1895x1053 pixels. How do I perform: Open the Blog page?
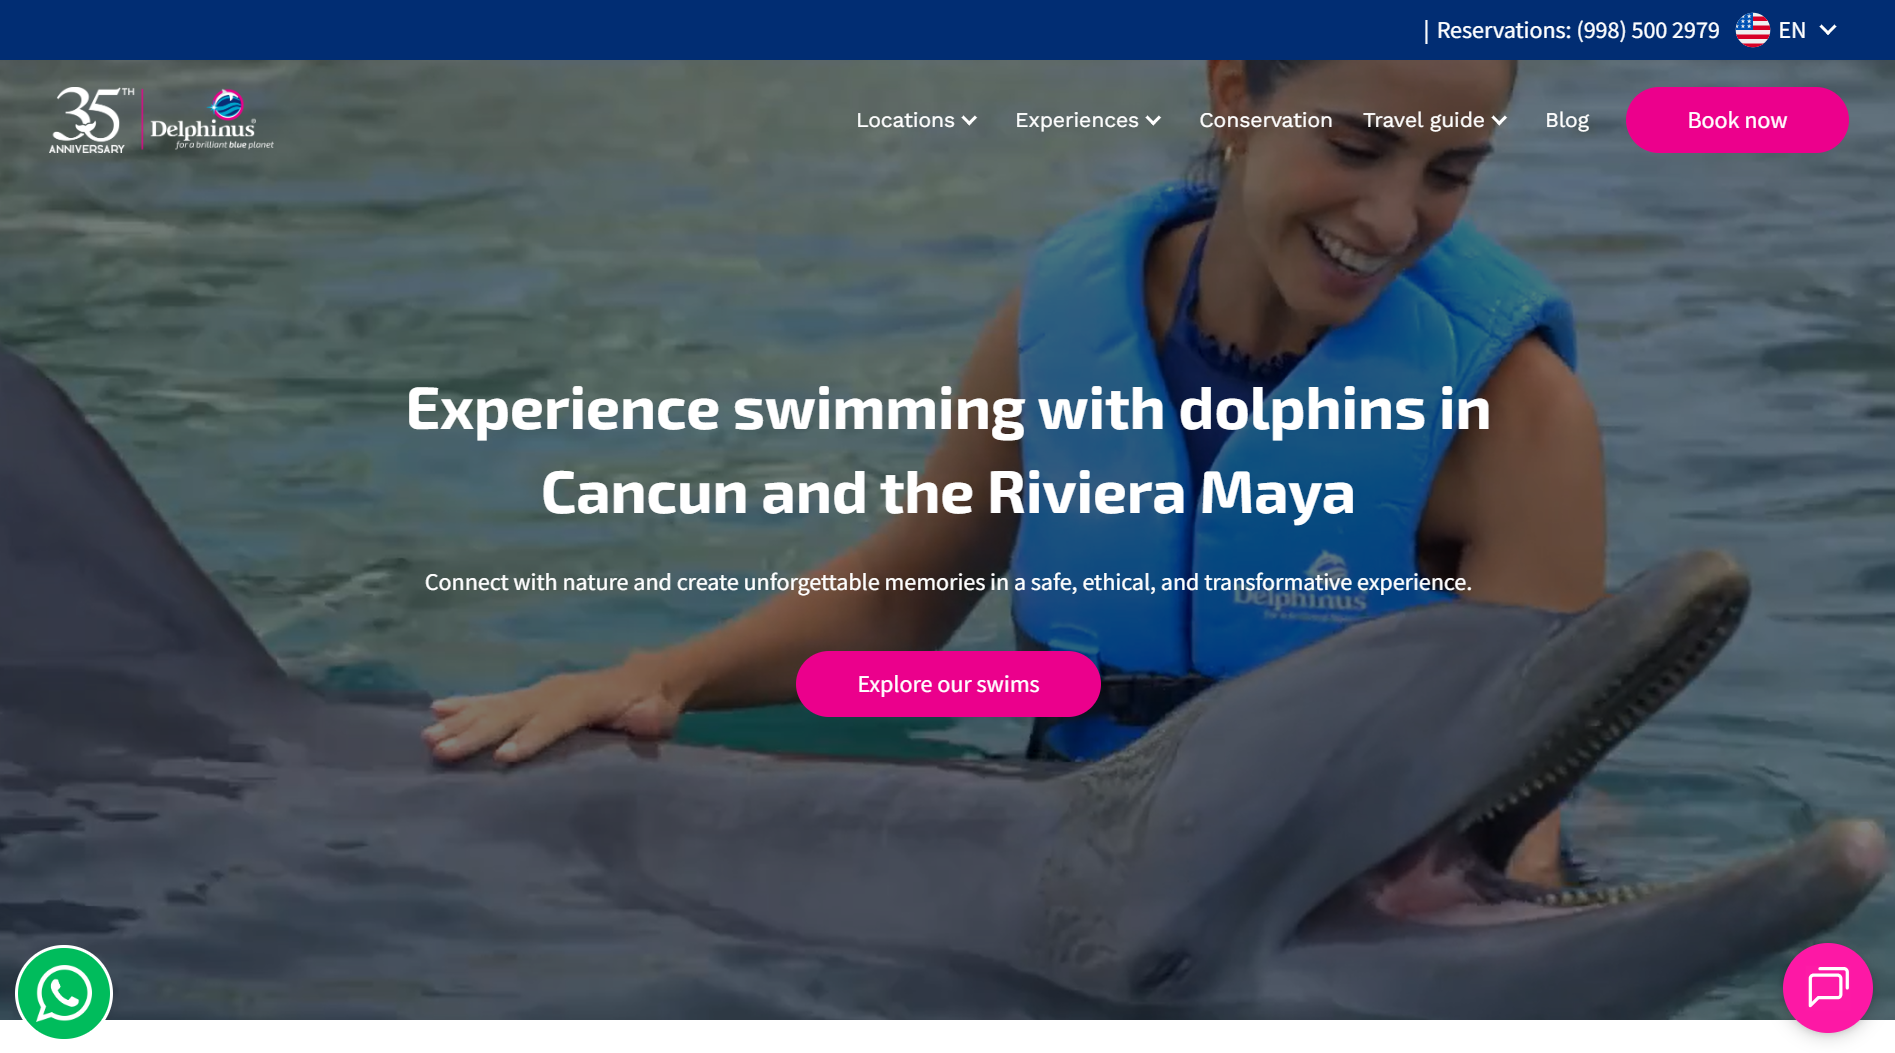[1566, 120]
